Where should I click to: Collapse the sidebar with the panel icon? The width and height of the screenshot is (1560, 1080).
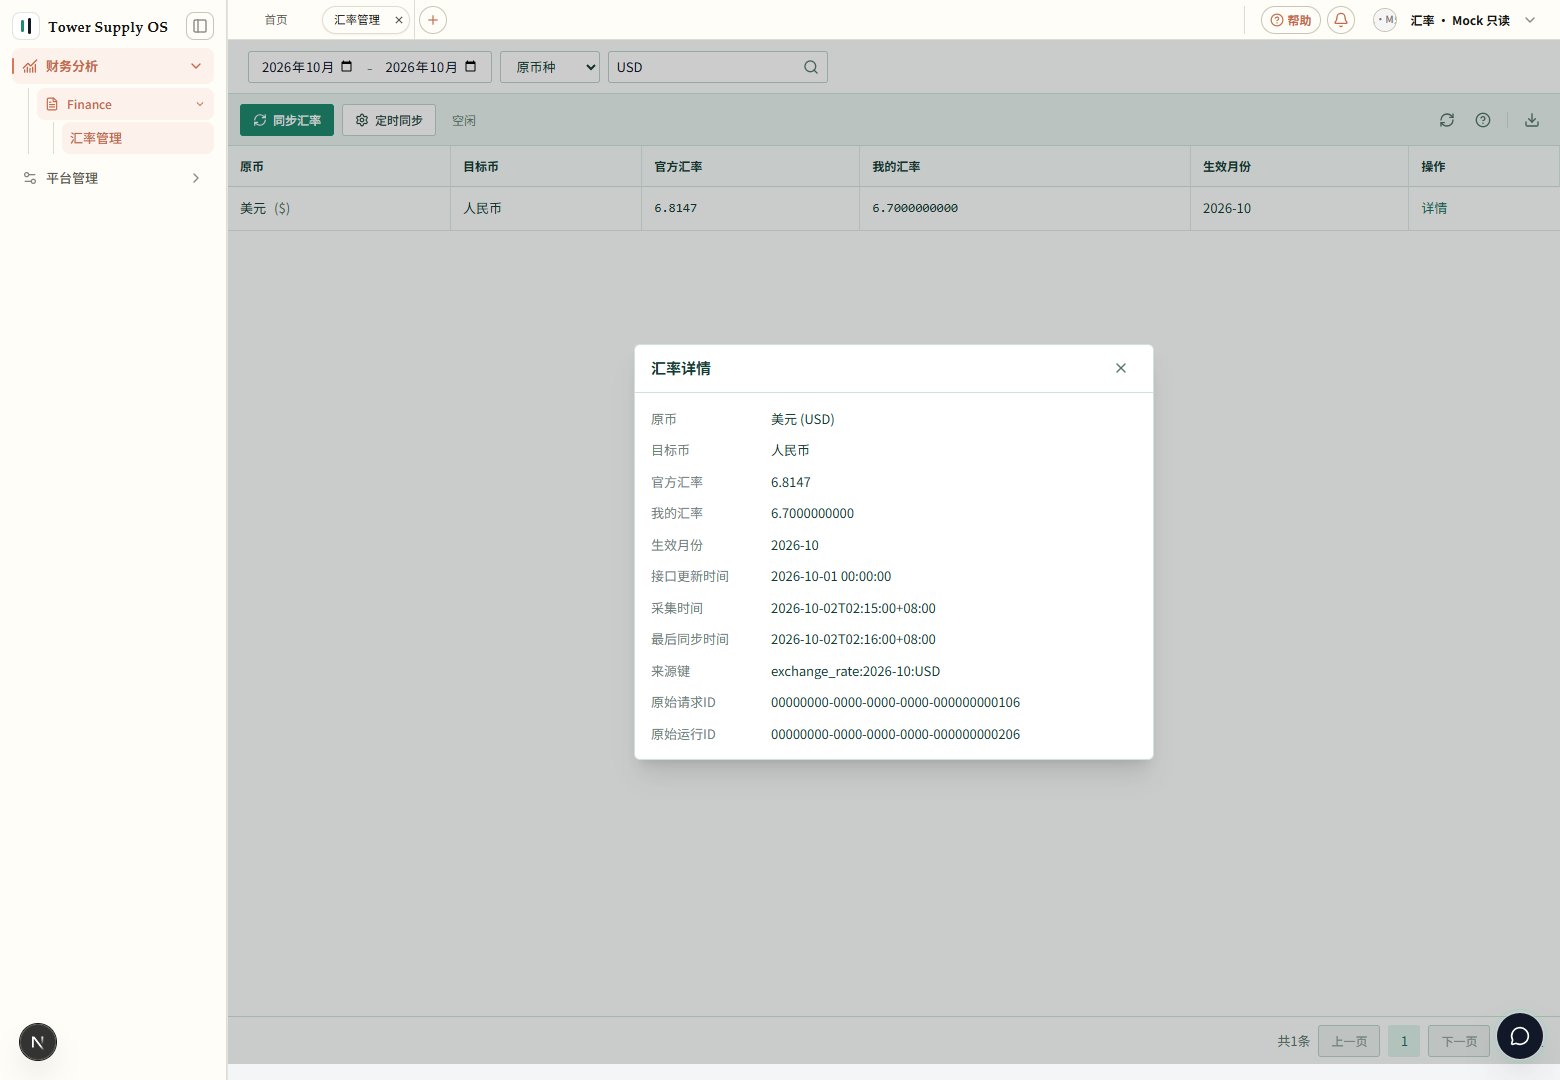pyautogui.click(x=200, y=26)
